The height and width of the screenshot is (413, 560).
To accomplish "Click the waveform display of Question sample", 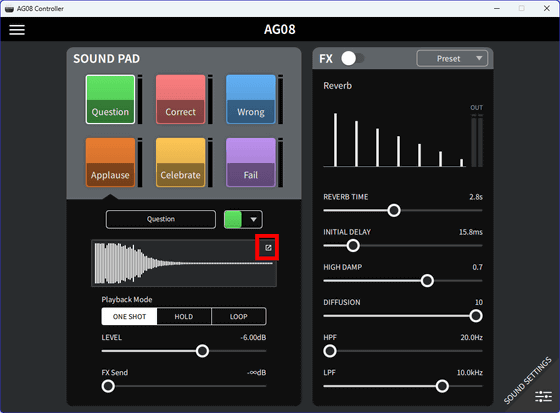I will tap(184, 263).
